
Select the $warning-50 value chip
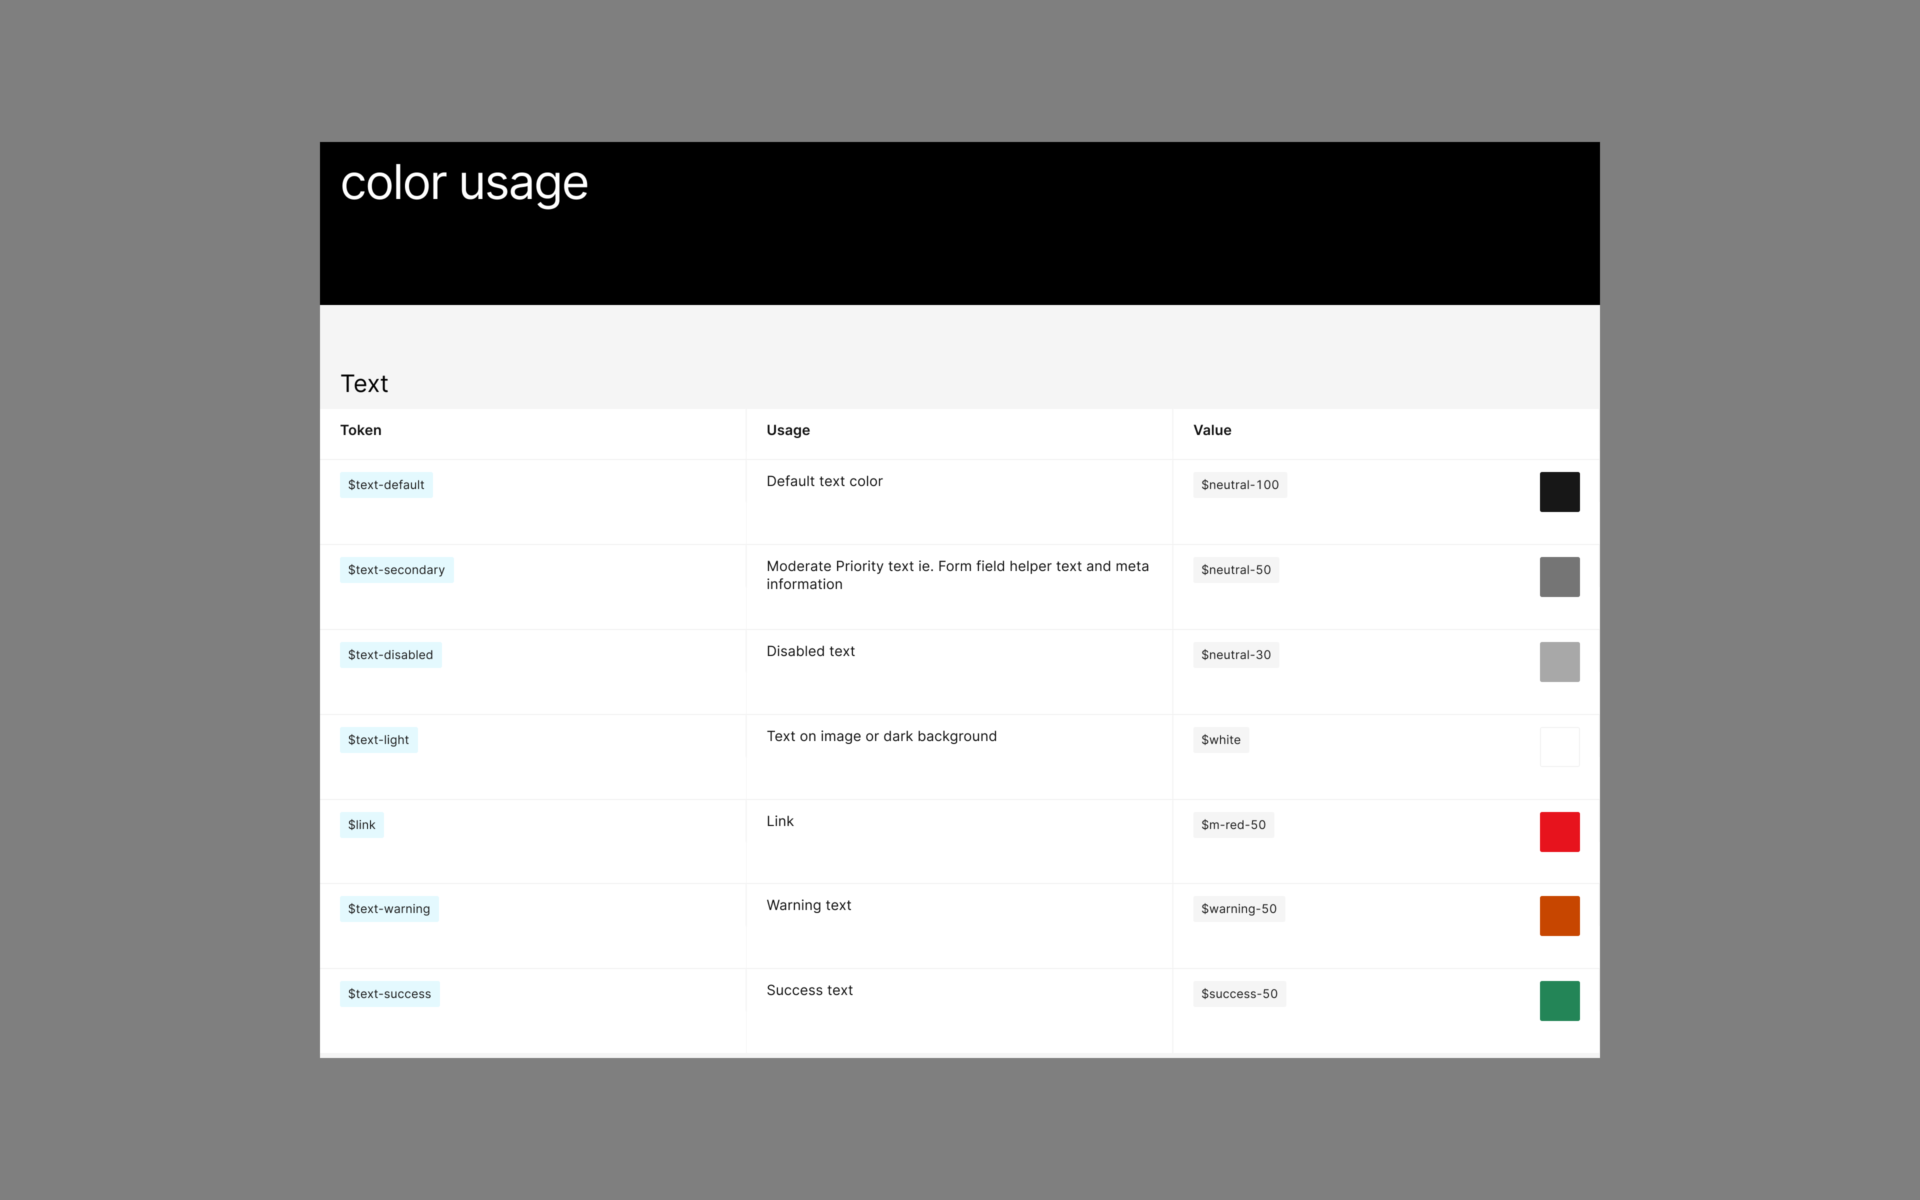click(x=1238, y=909)
